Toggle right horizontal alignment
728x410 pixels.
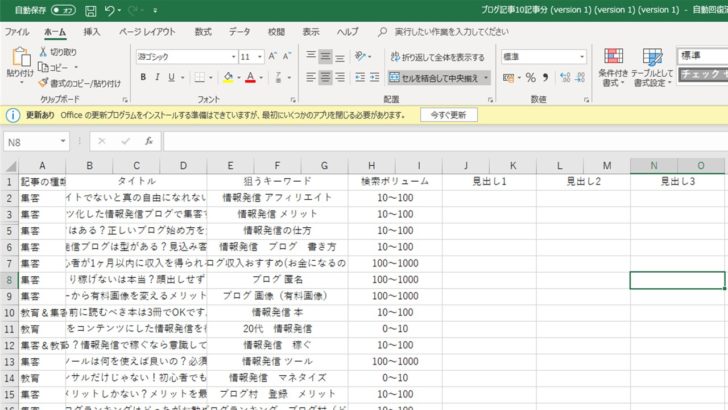(340, 77)
